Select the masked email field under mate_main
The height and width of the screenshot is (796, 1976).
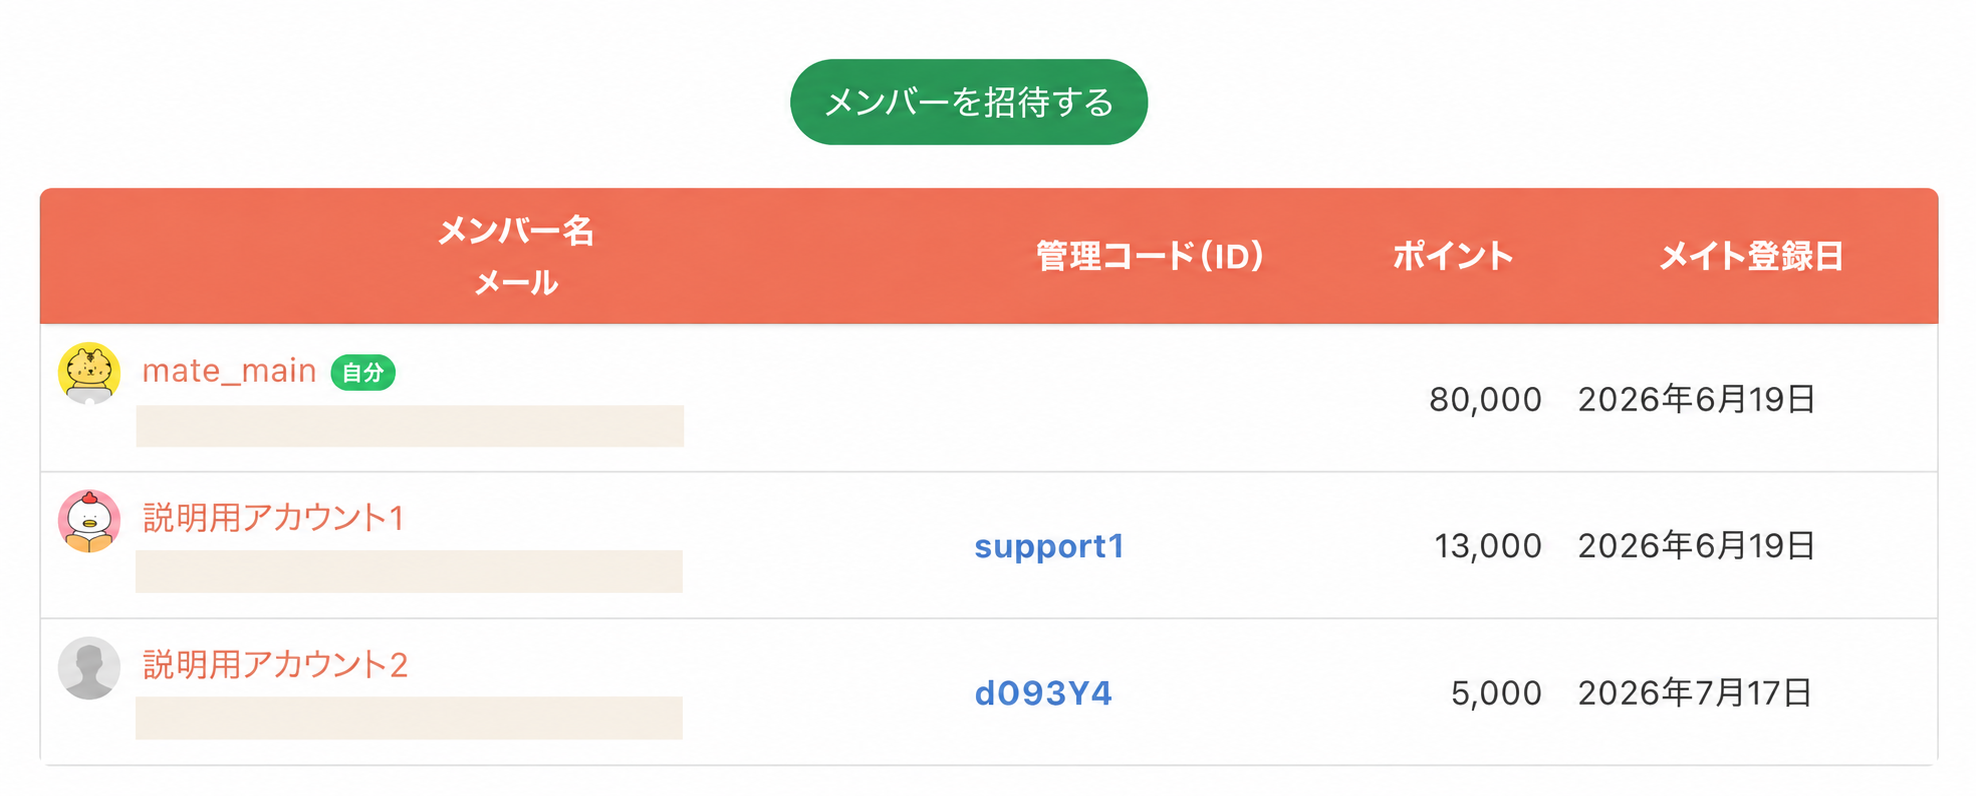tap(410, 426)
